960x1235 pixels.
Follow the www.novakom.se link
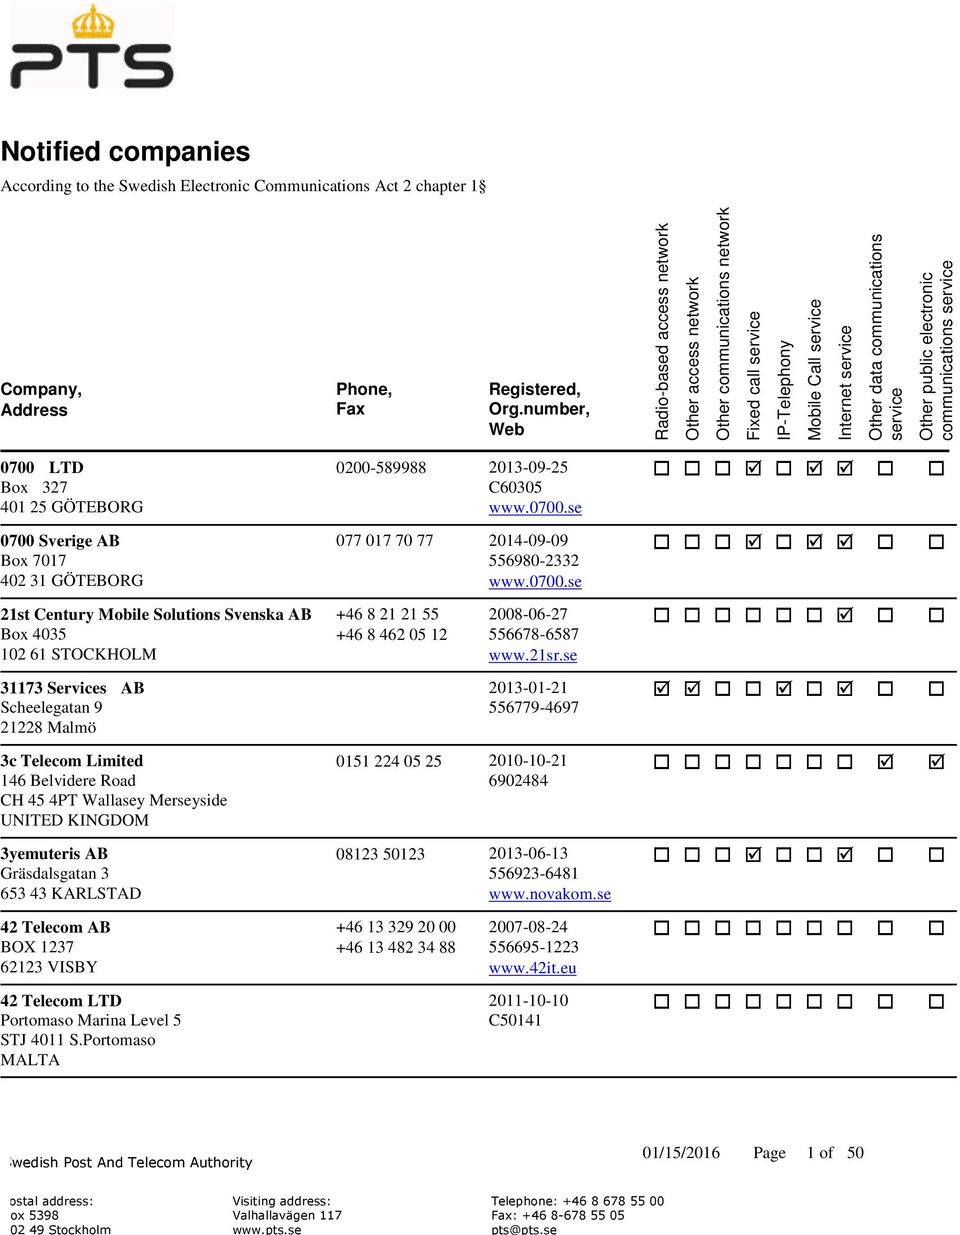550,895
